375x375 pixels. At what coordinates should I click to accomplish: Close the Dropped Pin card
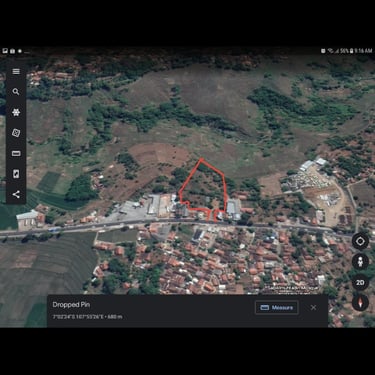click(x=313, y=308)
